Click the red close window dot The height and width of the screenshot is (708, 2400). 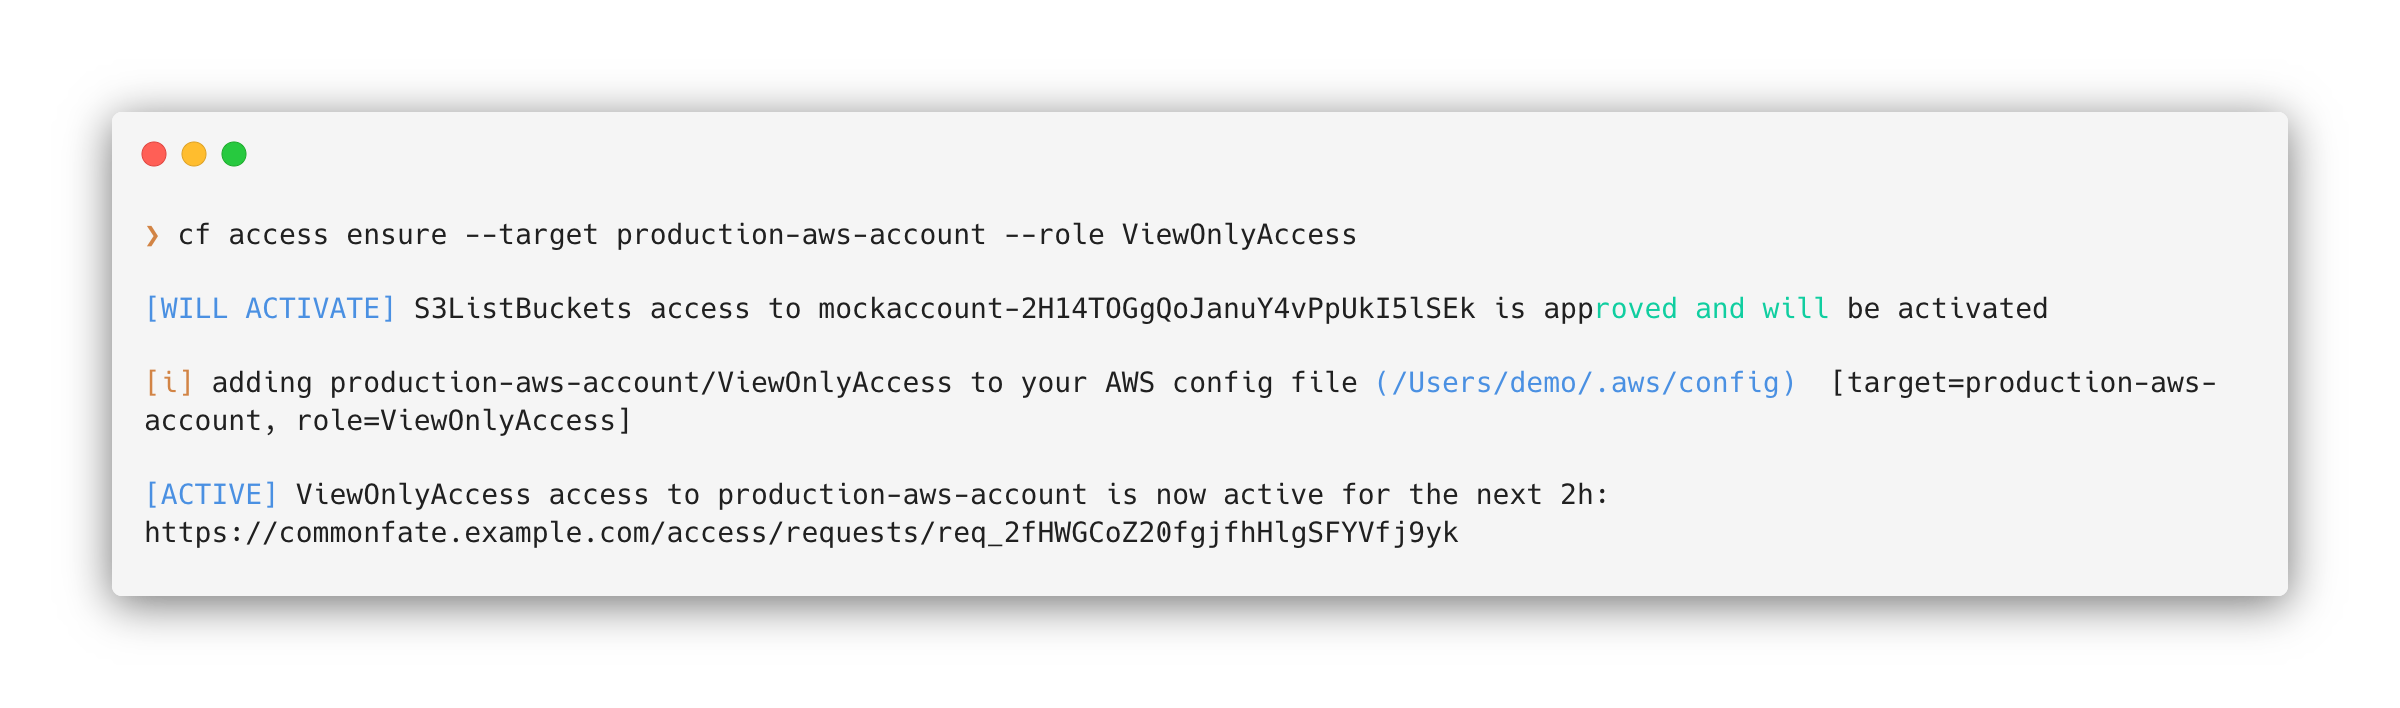click(x=154, y=154)
